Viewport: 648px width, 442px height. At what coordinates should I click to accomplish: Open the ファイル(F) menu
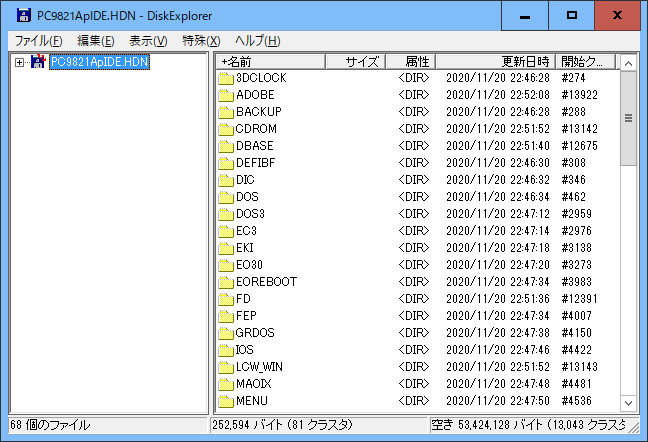(x=38, y=40)
